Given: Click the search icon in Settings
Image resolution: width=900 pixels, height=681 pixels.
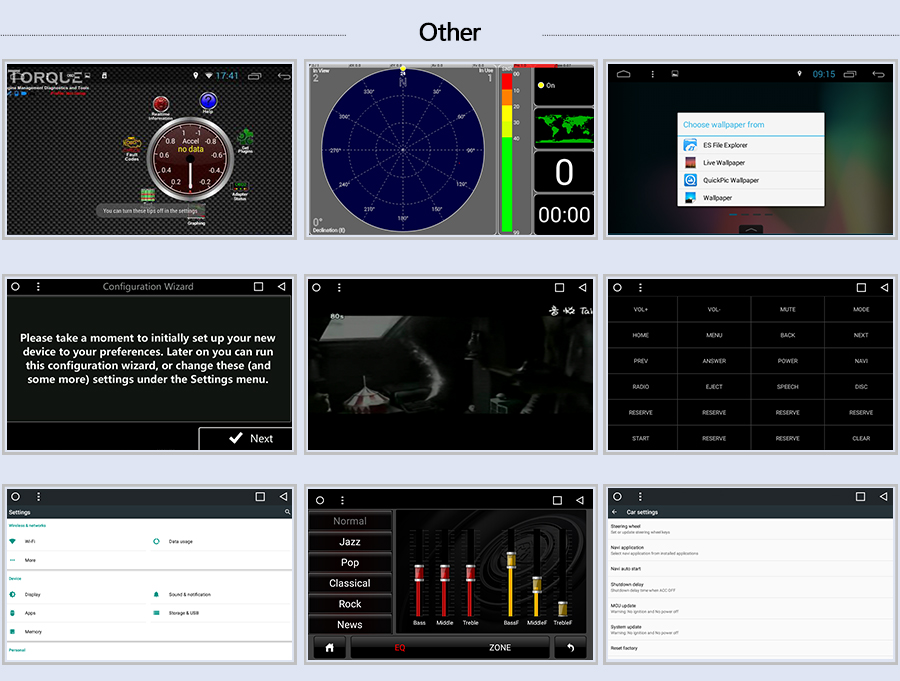Looking at the screenshot, I should click(288, 512).
